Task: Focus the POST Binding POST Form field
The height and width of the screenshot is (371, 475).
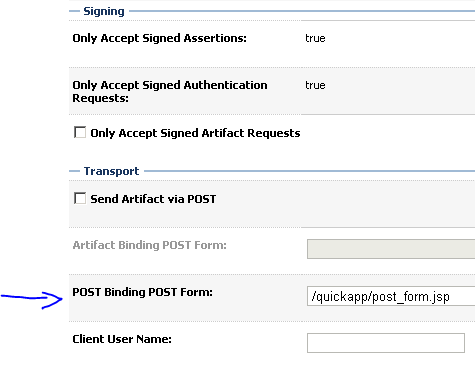Action: pos(391,296)
